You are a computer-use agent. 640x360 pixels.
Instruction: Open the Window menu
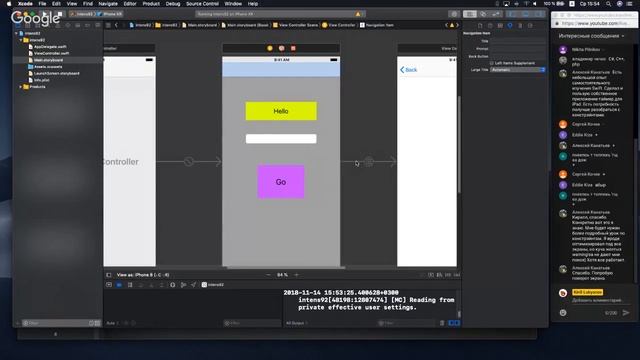click(x=233, y=4)
